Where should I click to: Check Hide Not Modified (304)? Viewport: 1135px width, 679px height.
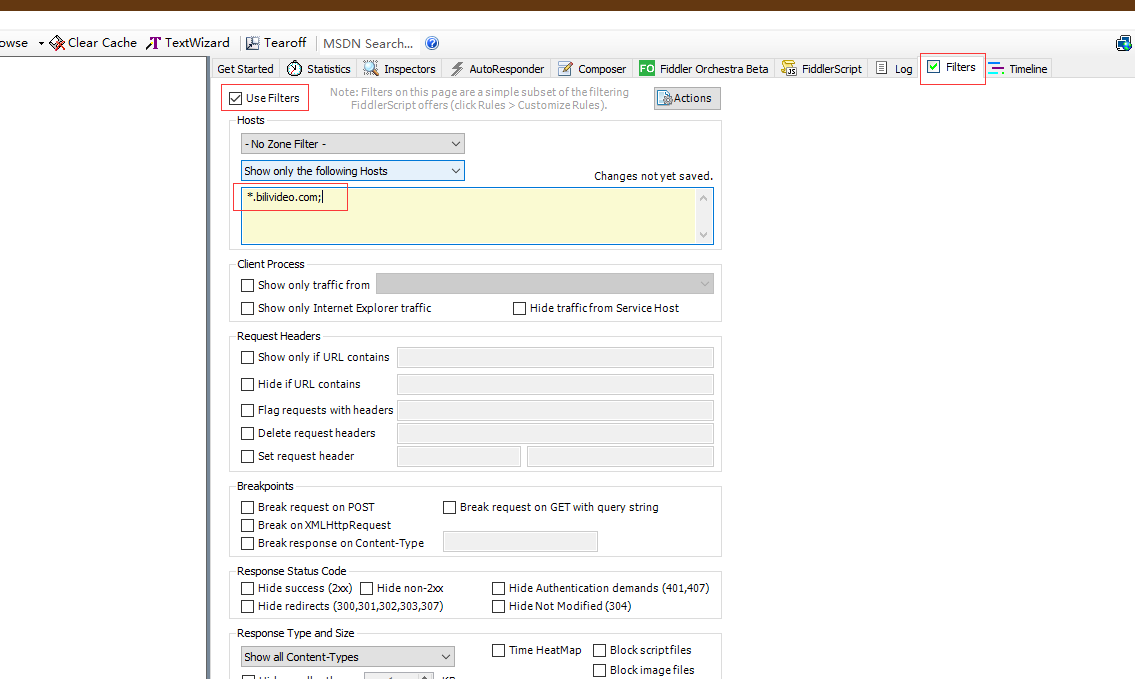pos(498,607)
